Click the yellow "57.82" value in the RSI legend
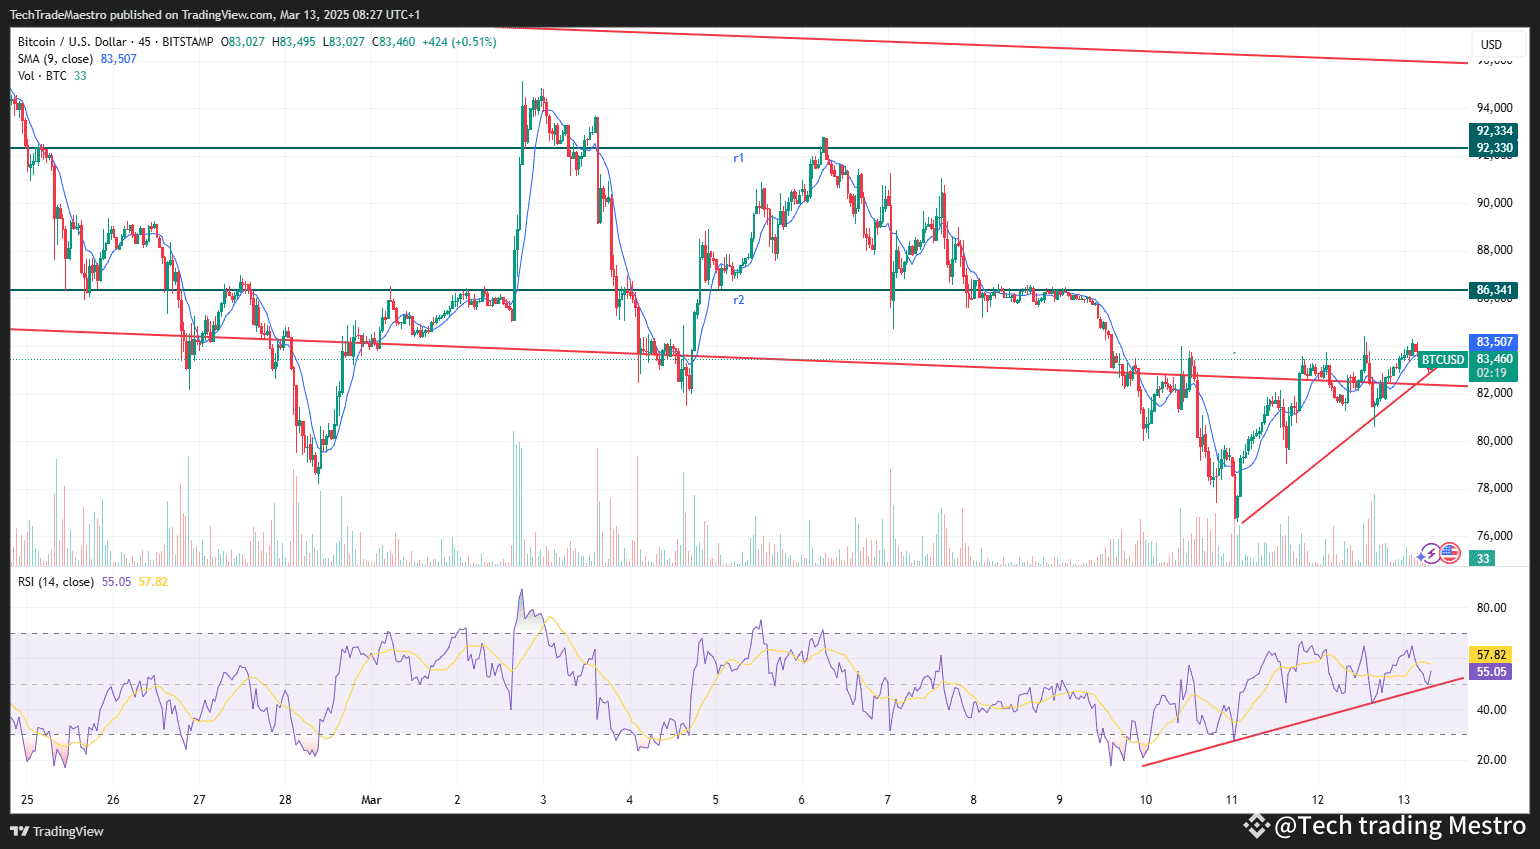This screenshot has height=849, width=1540. point(153,582)
